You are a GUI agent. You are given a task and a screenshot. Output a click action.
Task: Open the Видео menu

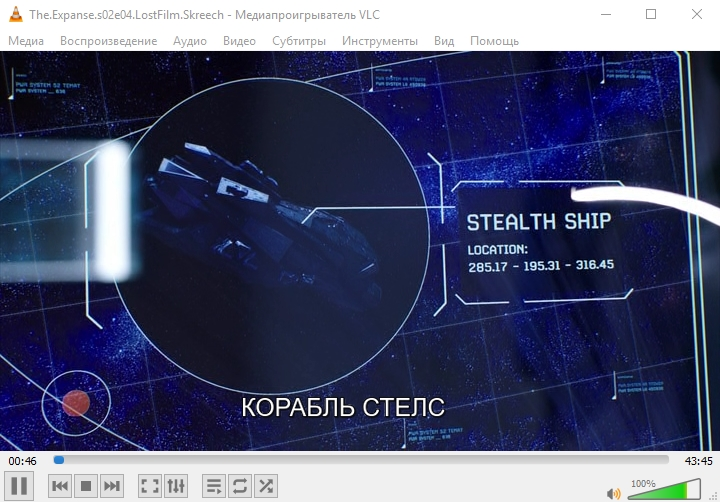click(239, 41)
